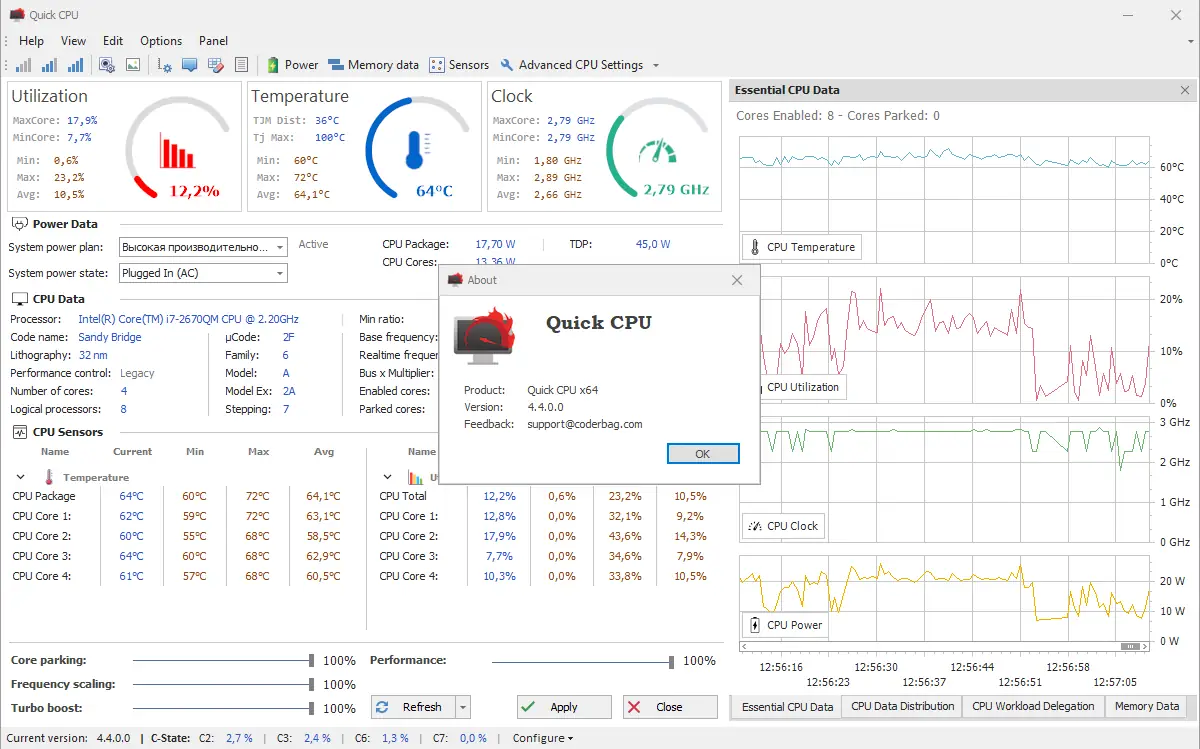Screen dimensions: 1200x749
Task: Click the support@coderbag.com feedback address
Action: coord(585,424)
